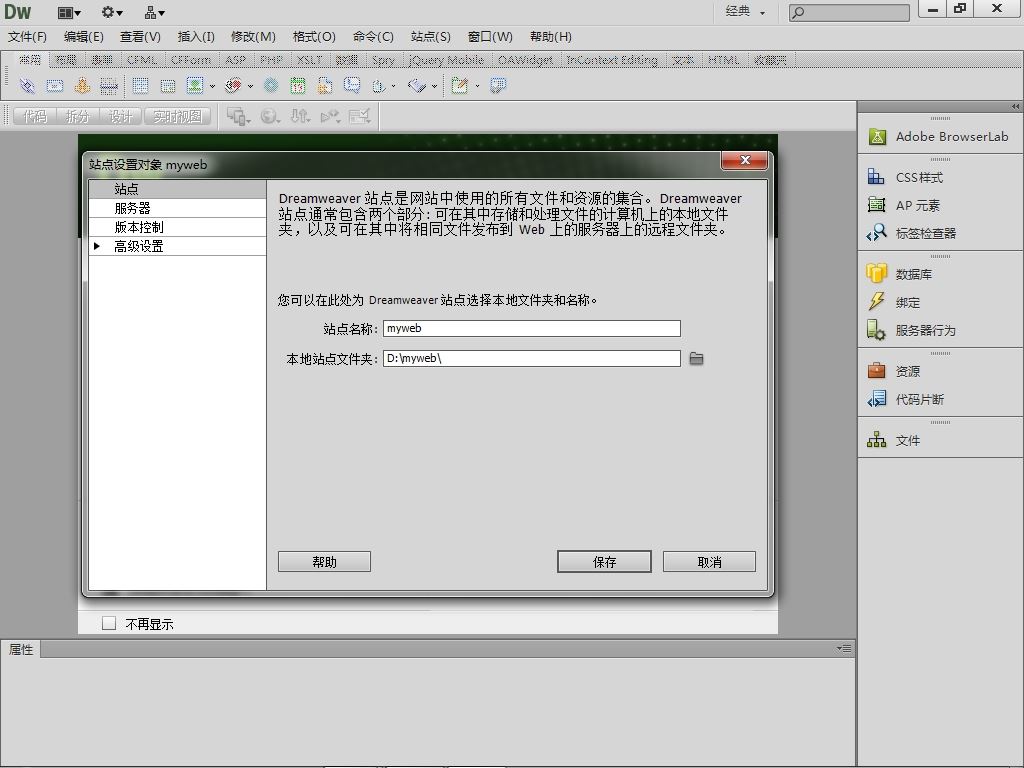Expand the 高级设置 category

[97, 246]
